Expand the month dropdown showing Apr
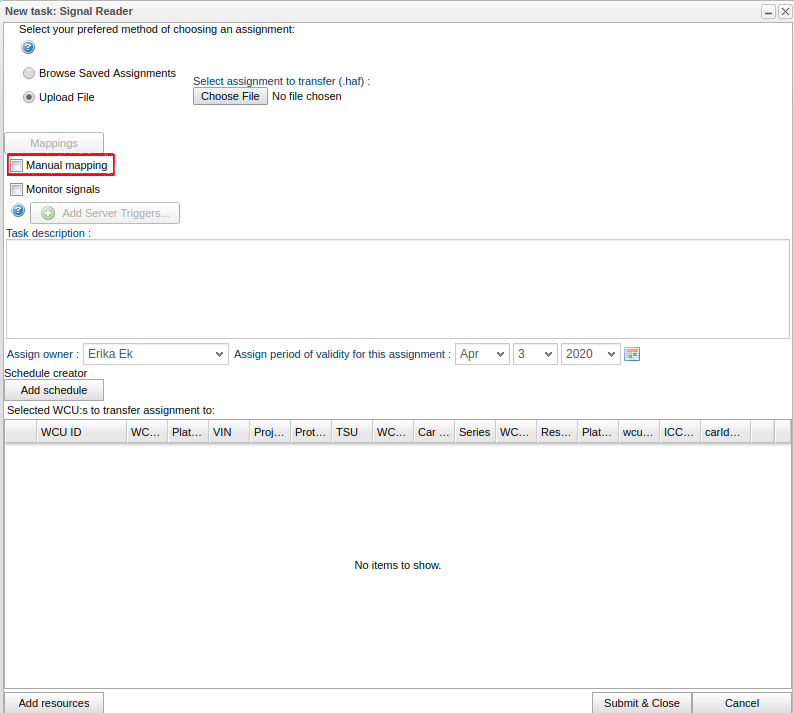Image resolution: width=794 pixels, height=713 pixels. [x=482, y=354]
